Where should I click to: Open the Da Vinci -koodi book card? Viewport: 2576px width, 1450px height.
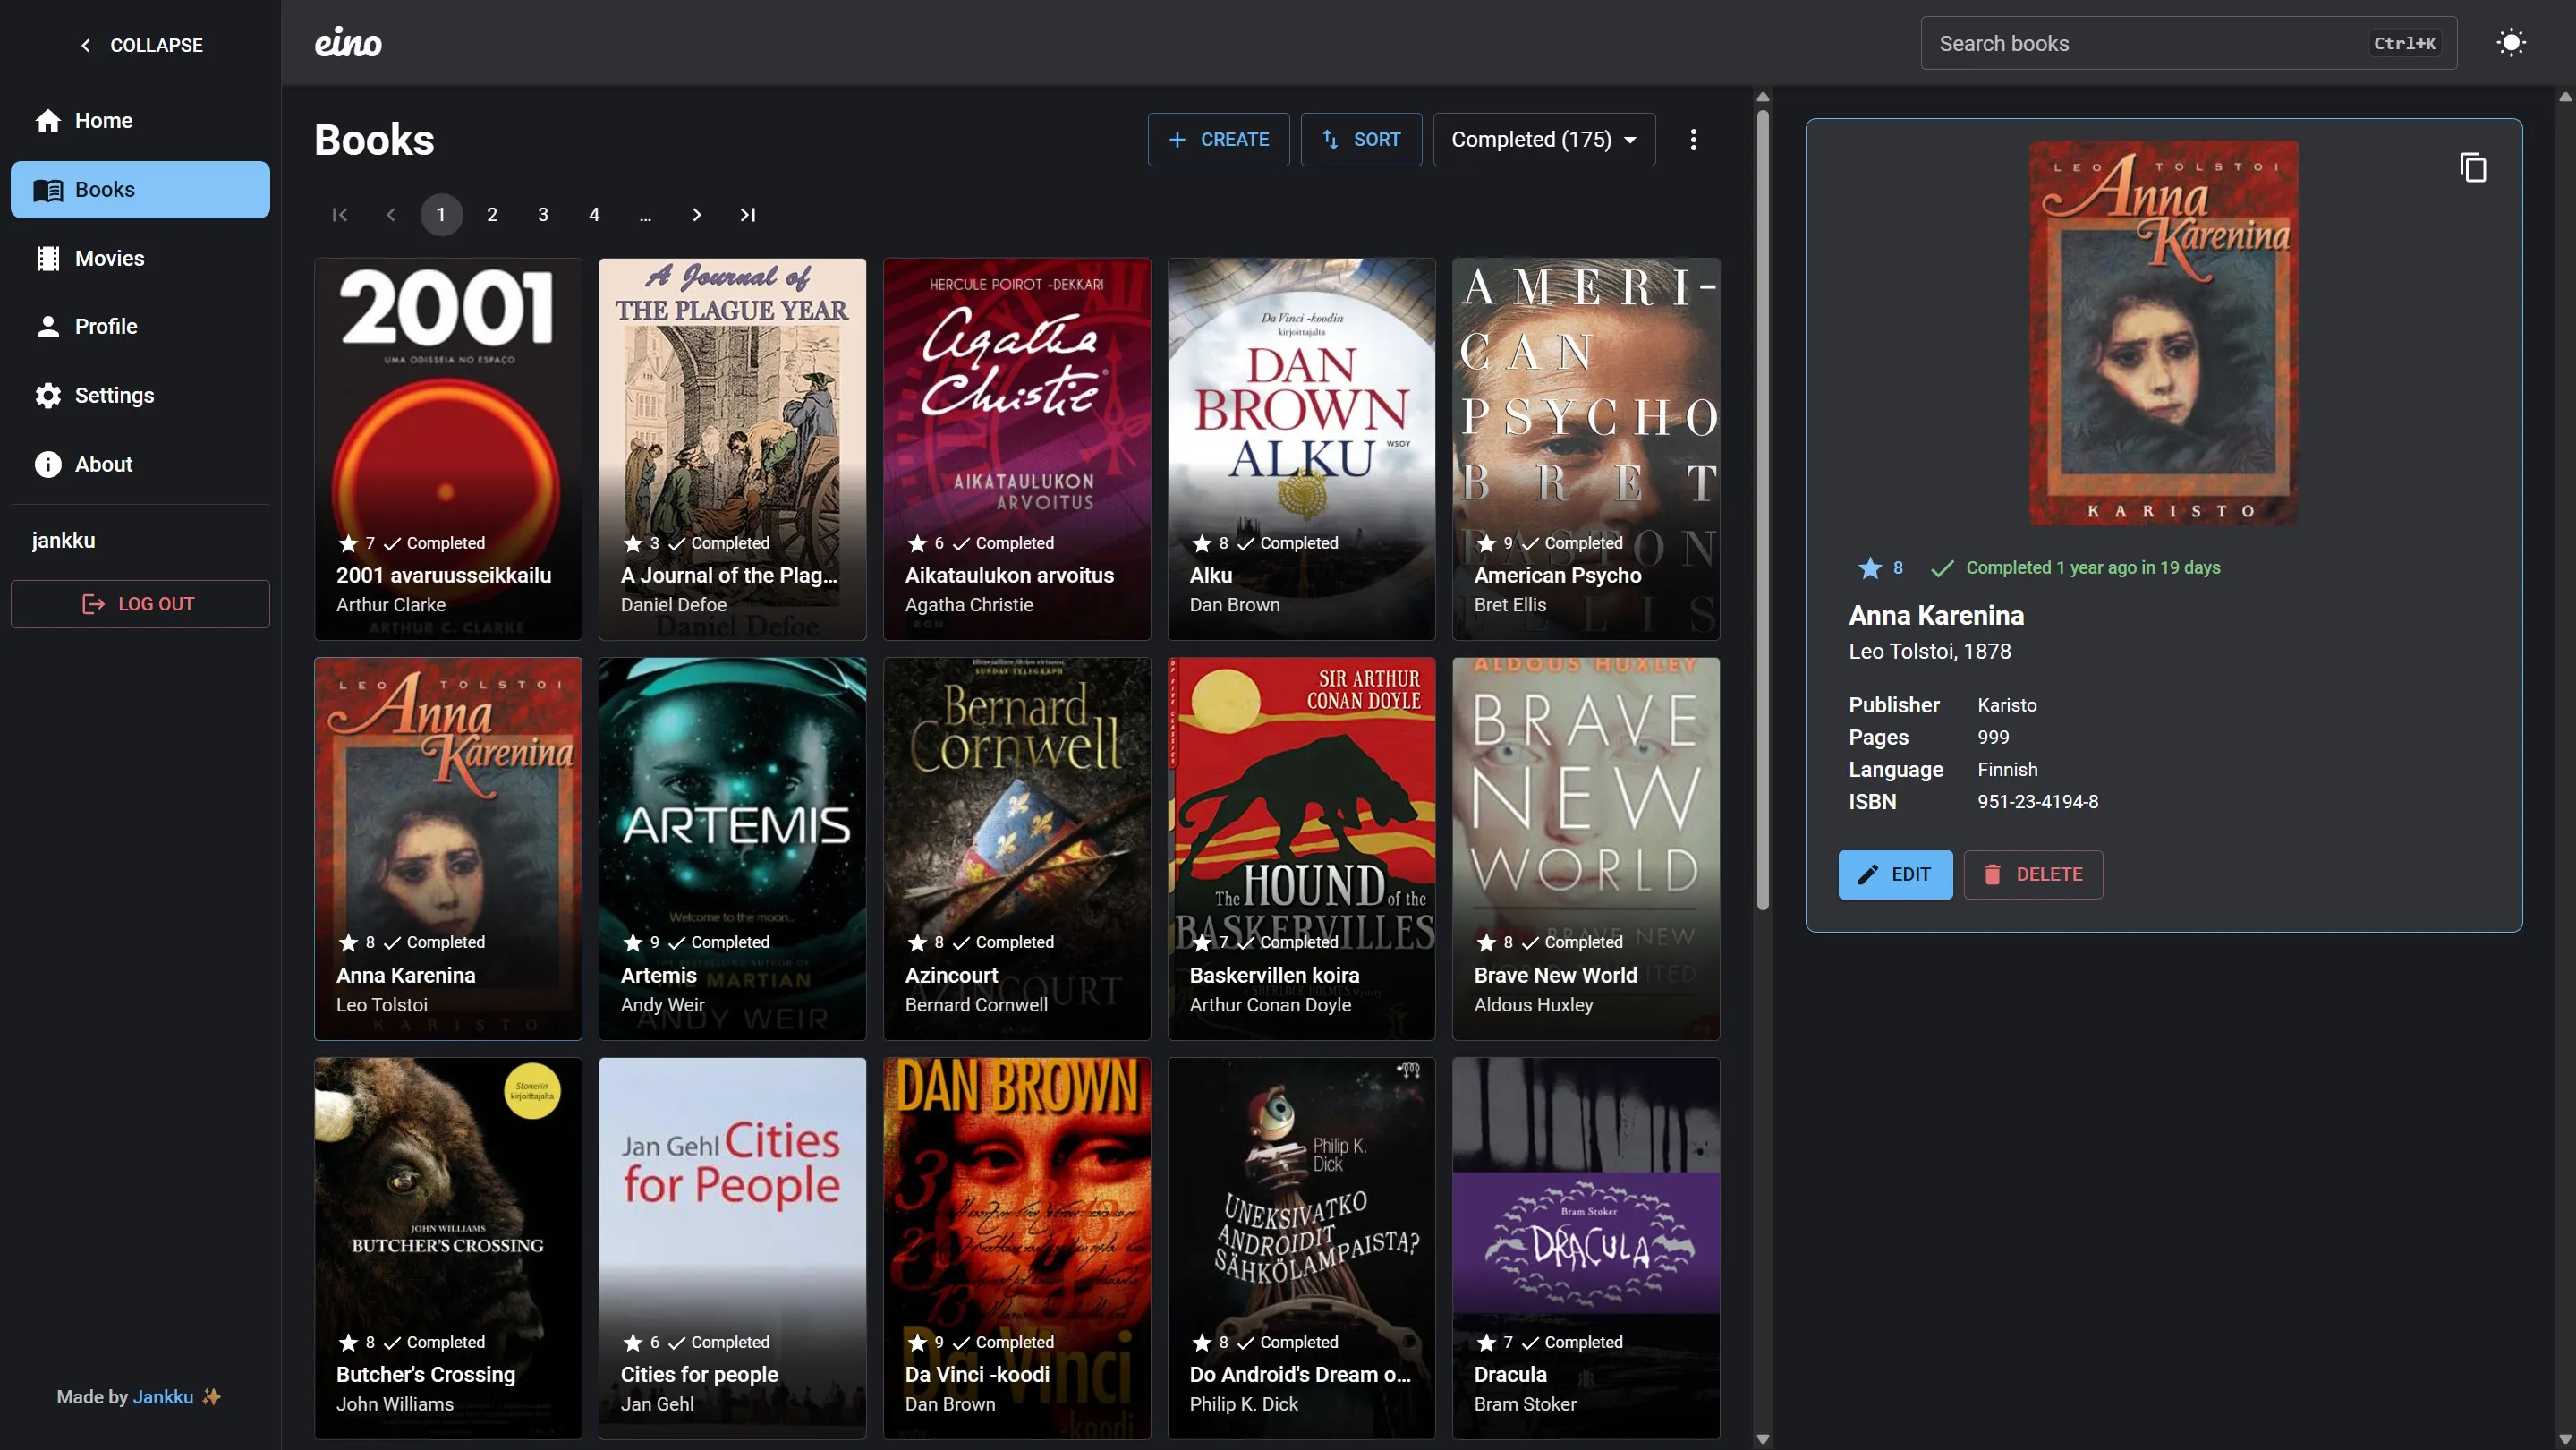click(1017, 1248)
